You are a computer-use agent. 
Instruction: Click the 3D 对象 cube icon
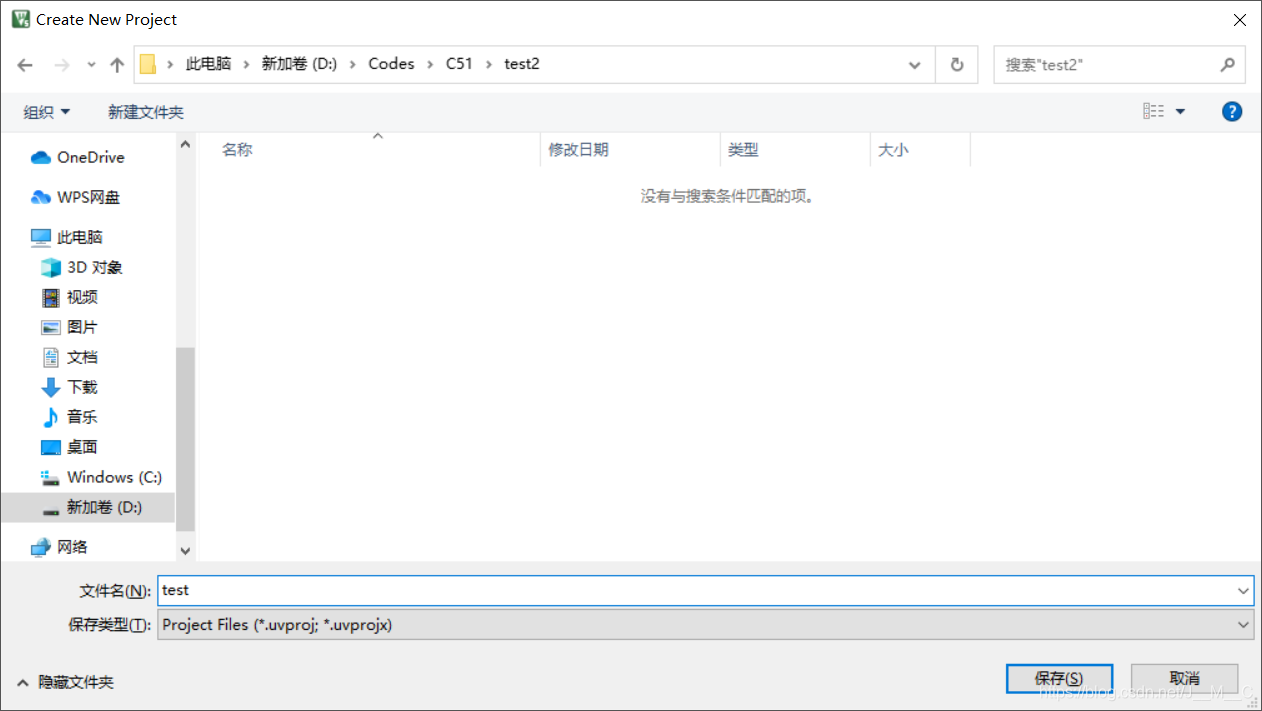click(51, 268)
